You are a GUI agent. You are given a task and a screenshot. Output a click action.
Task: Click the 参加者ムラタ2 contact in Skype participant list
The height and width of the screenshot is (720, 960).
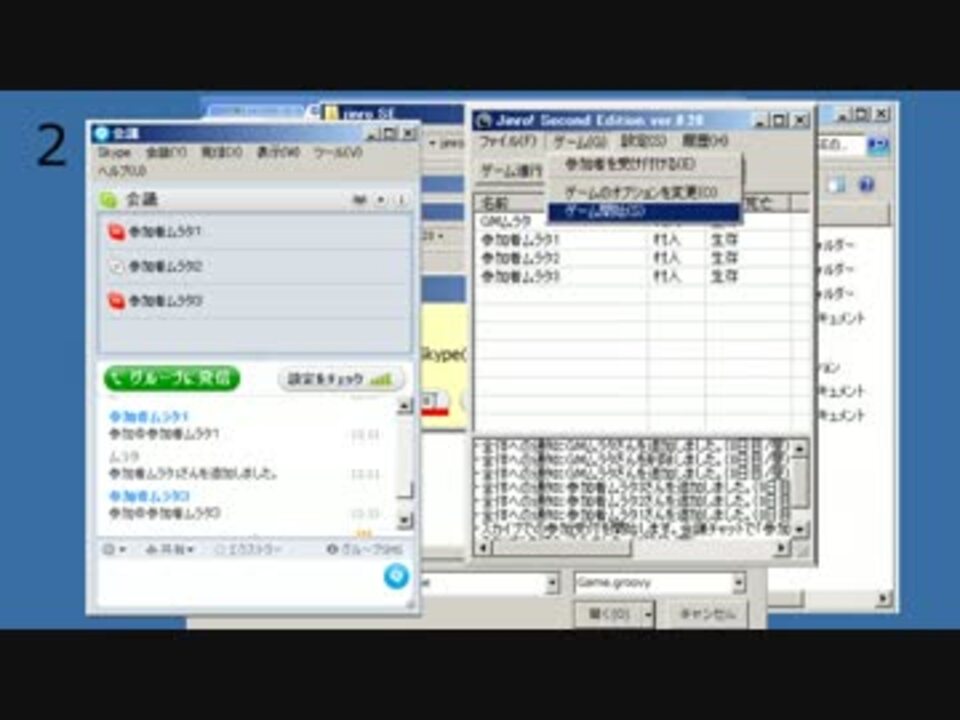tap(255, 266)
